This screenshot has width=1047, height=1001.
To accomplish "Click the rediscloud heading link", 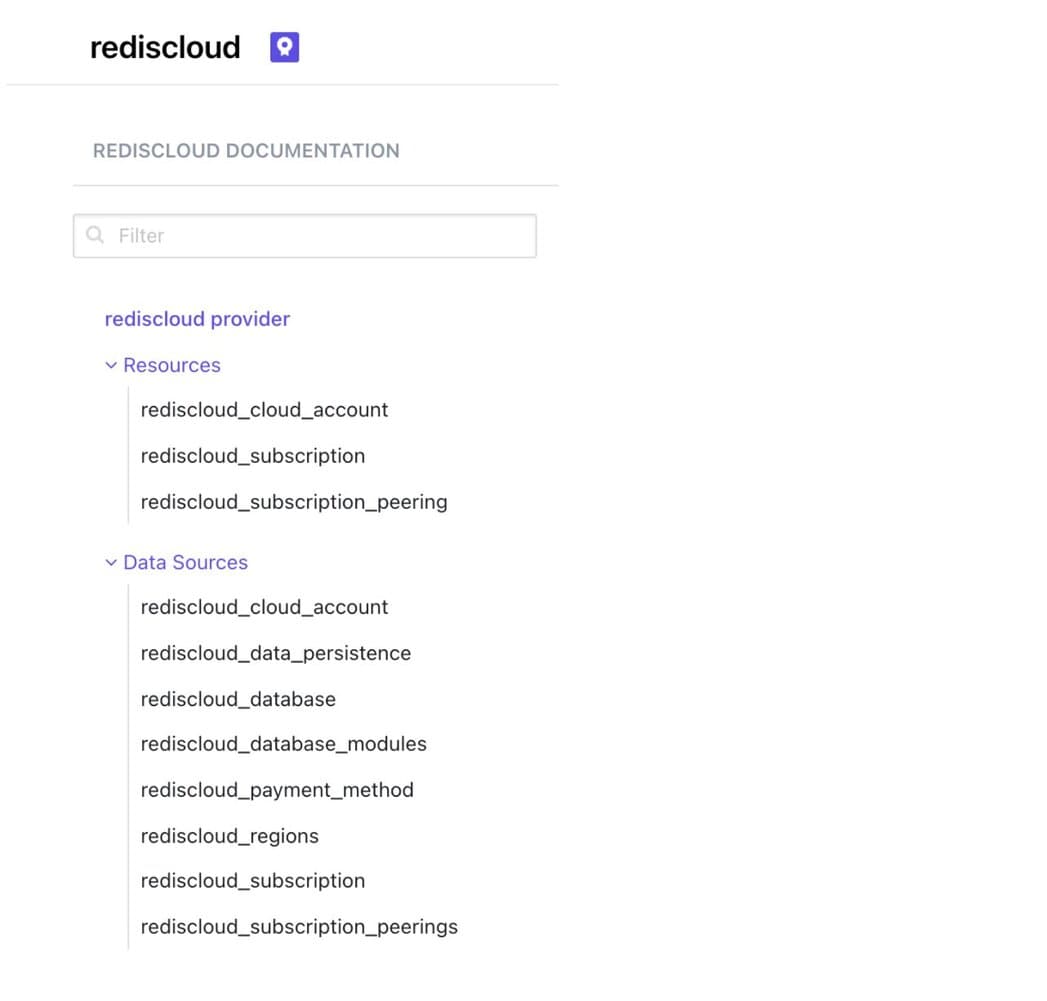I will [x=164, y=47].
